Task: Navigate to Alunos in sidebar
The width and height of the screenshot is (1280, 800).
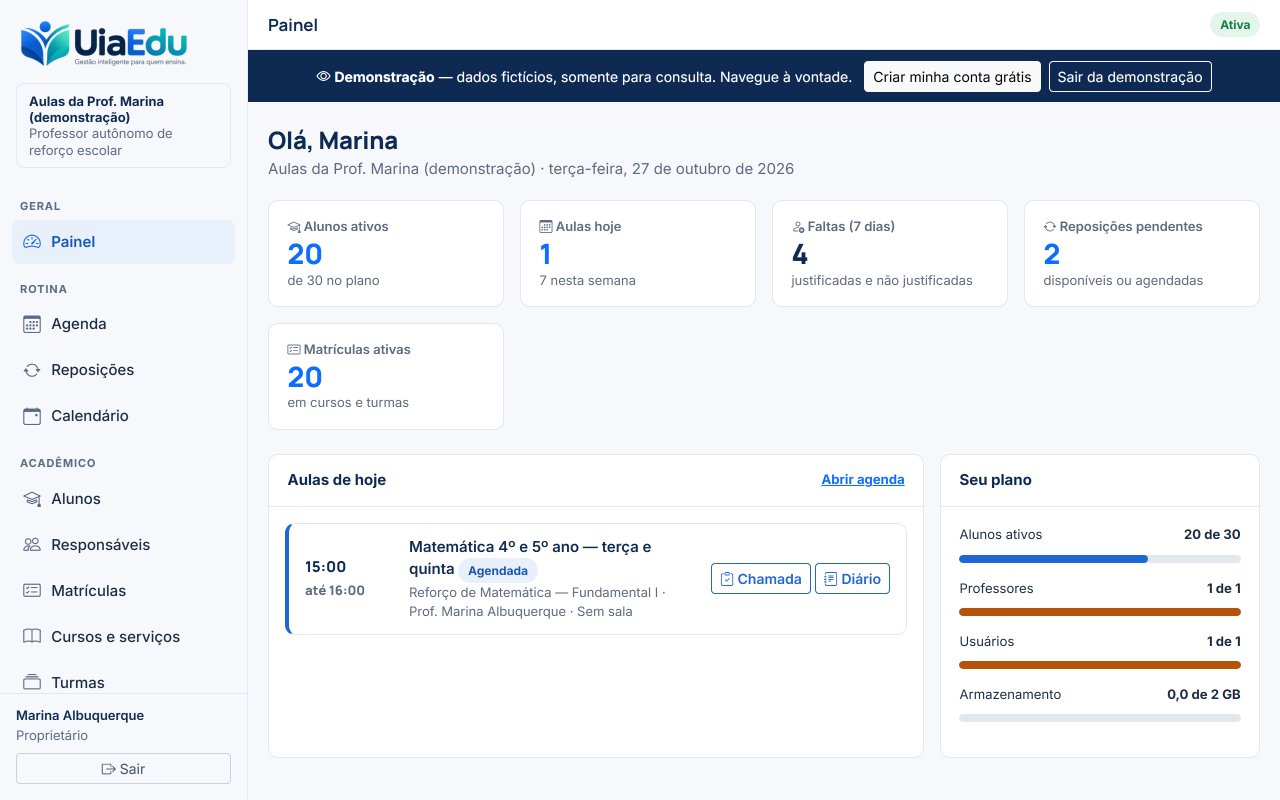Action: (124, 499)
